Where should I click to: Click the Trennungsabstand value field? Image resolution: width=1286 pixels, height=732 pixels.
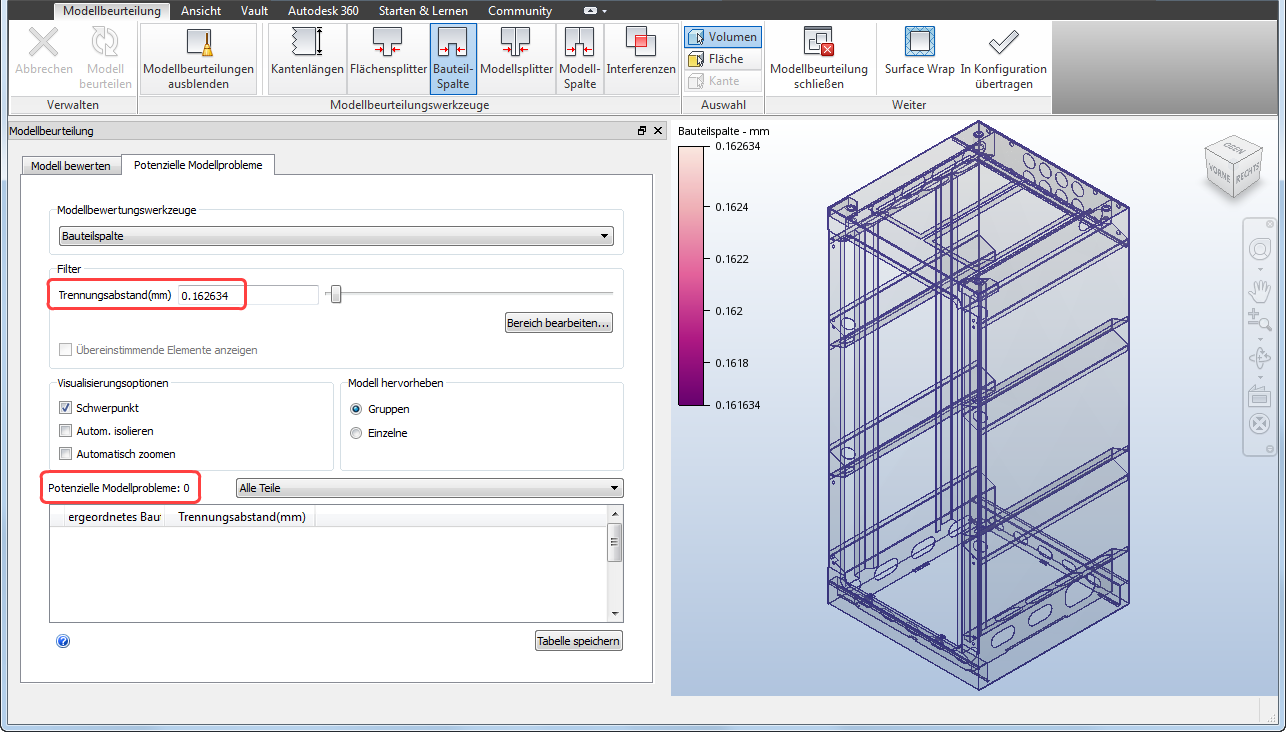coord(248,295)
